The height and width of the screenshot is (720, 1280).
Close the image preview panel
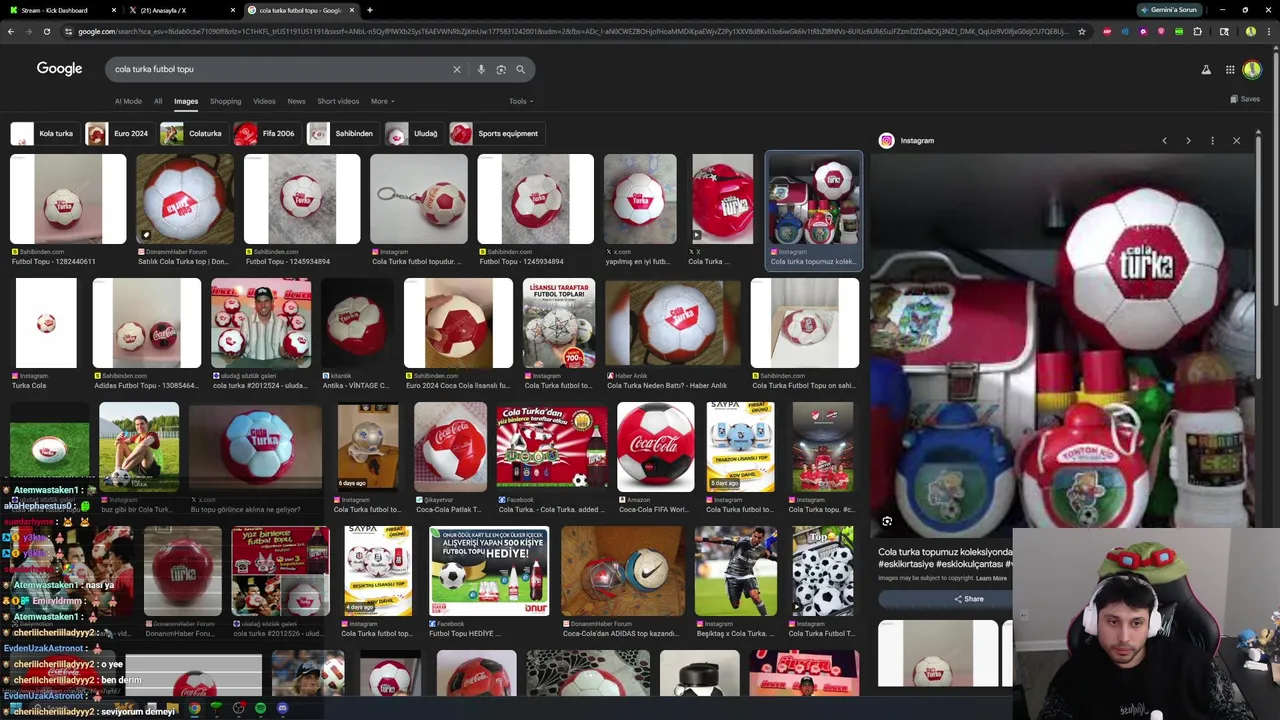pyautogui.click(x=1236, y=141)
